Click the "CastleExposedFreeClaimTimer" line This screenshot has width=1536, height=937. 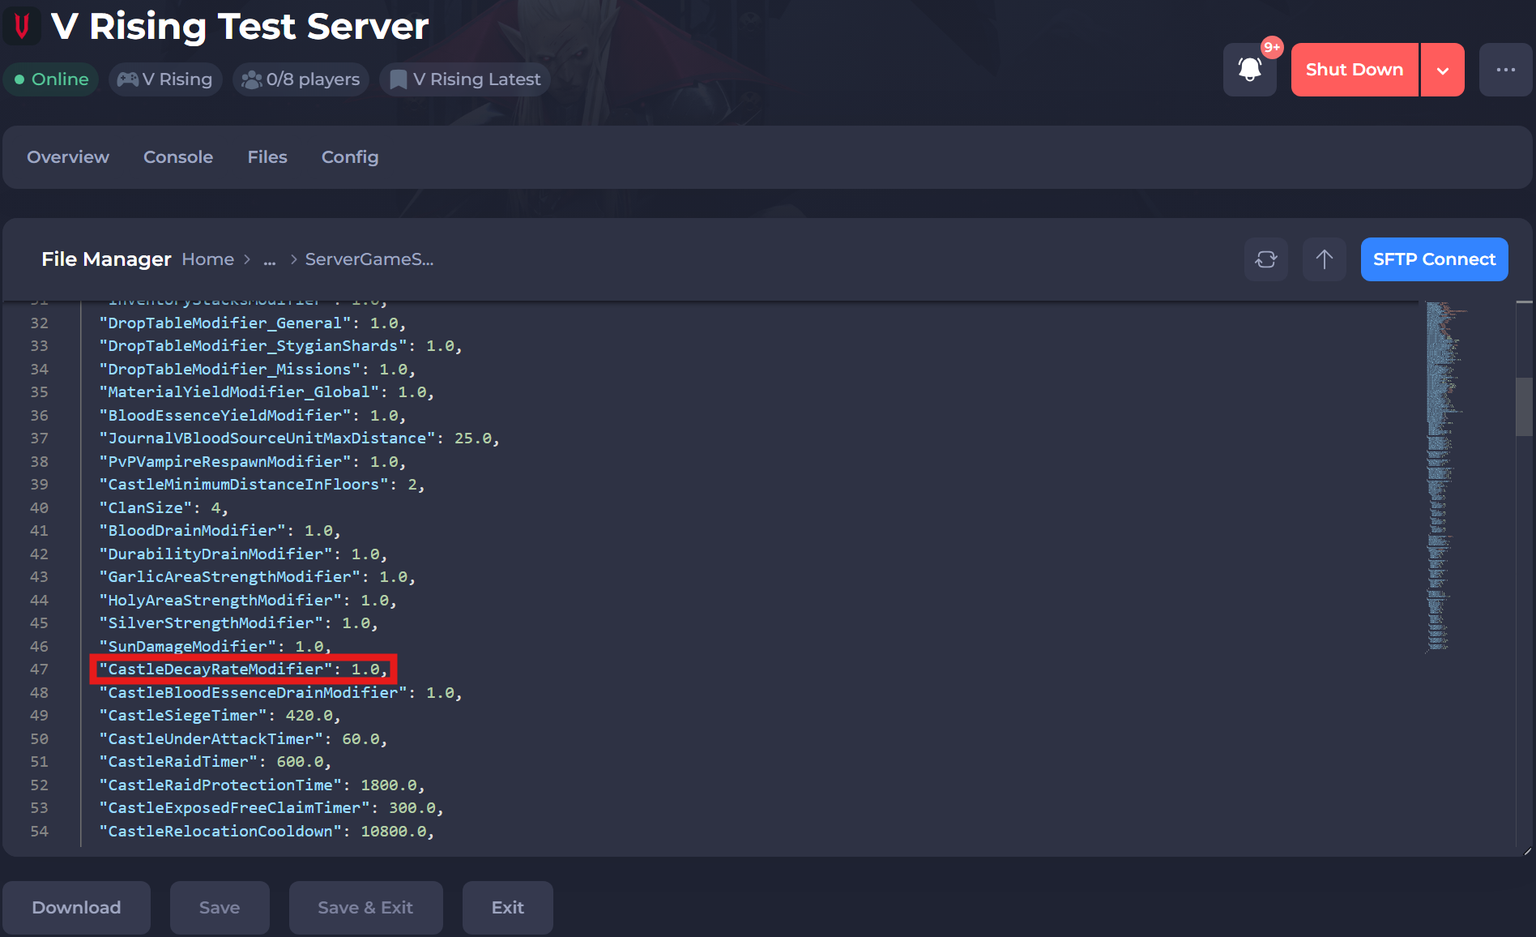(x=272, y=808)
